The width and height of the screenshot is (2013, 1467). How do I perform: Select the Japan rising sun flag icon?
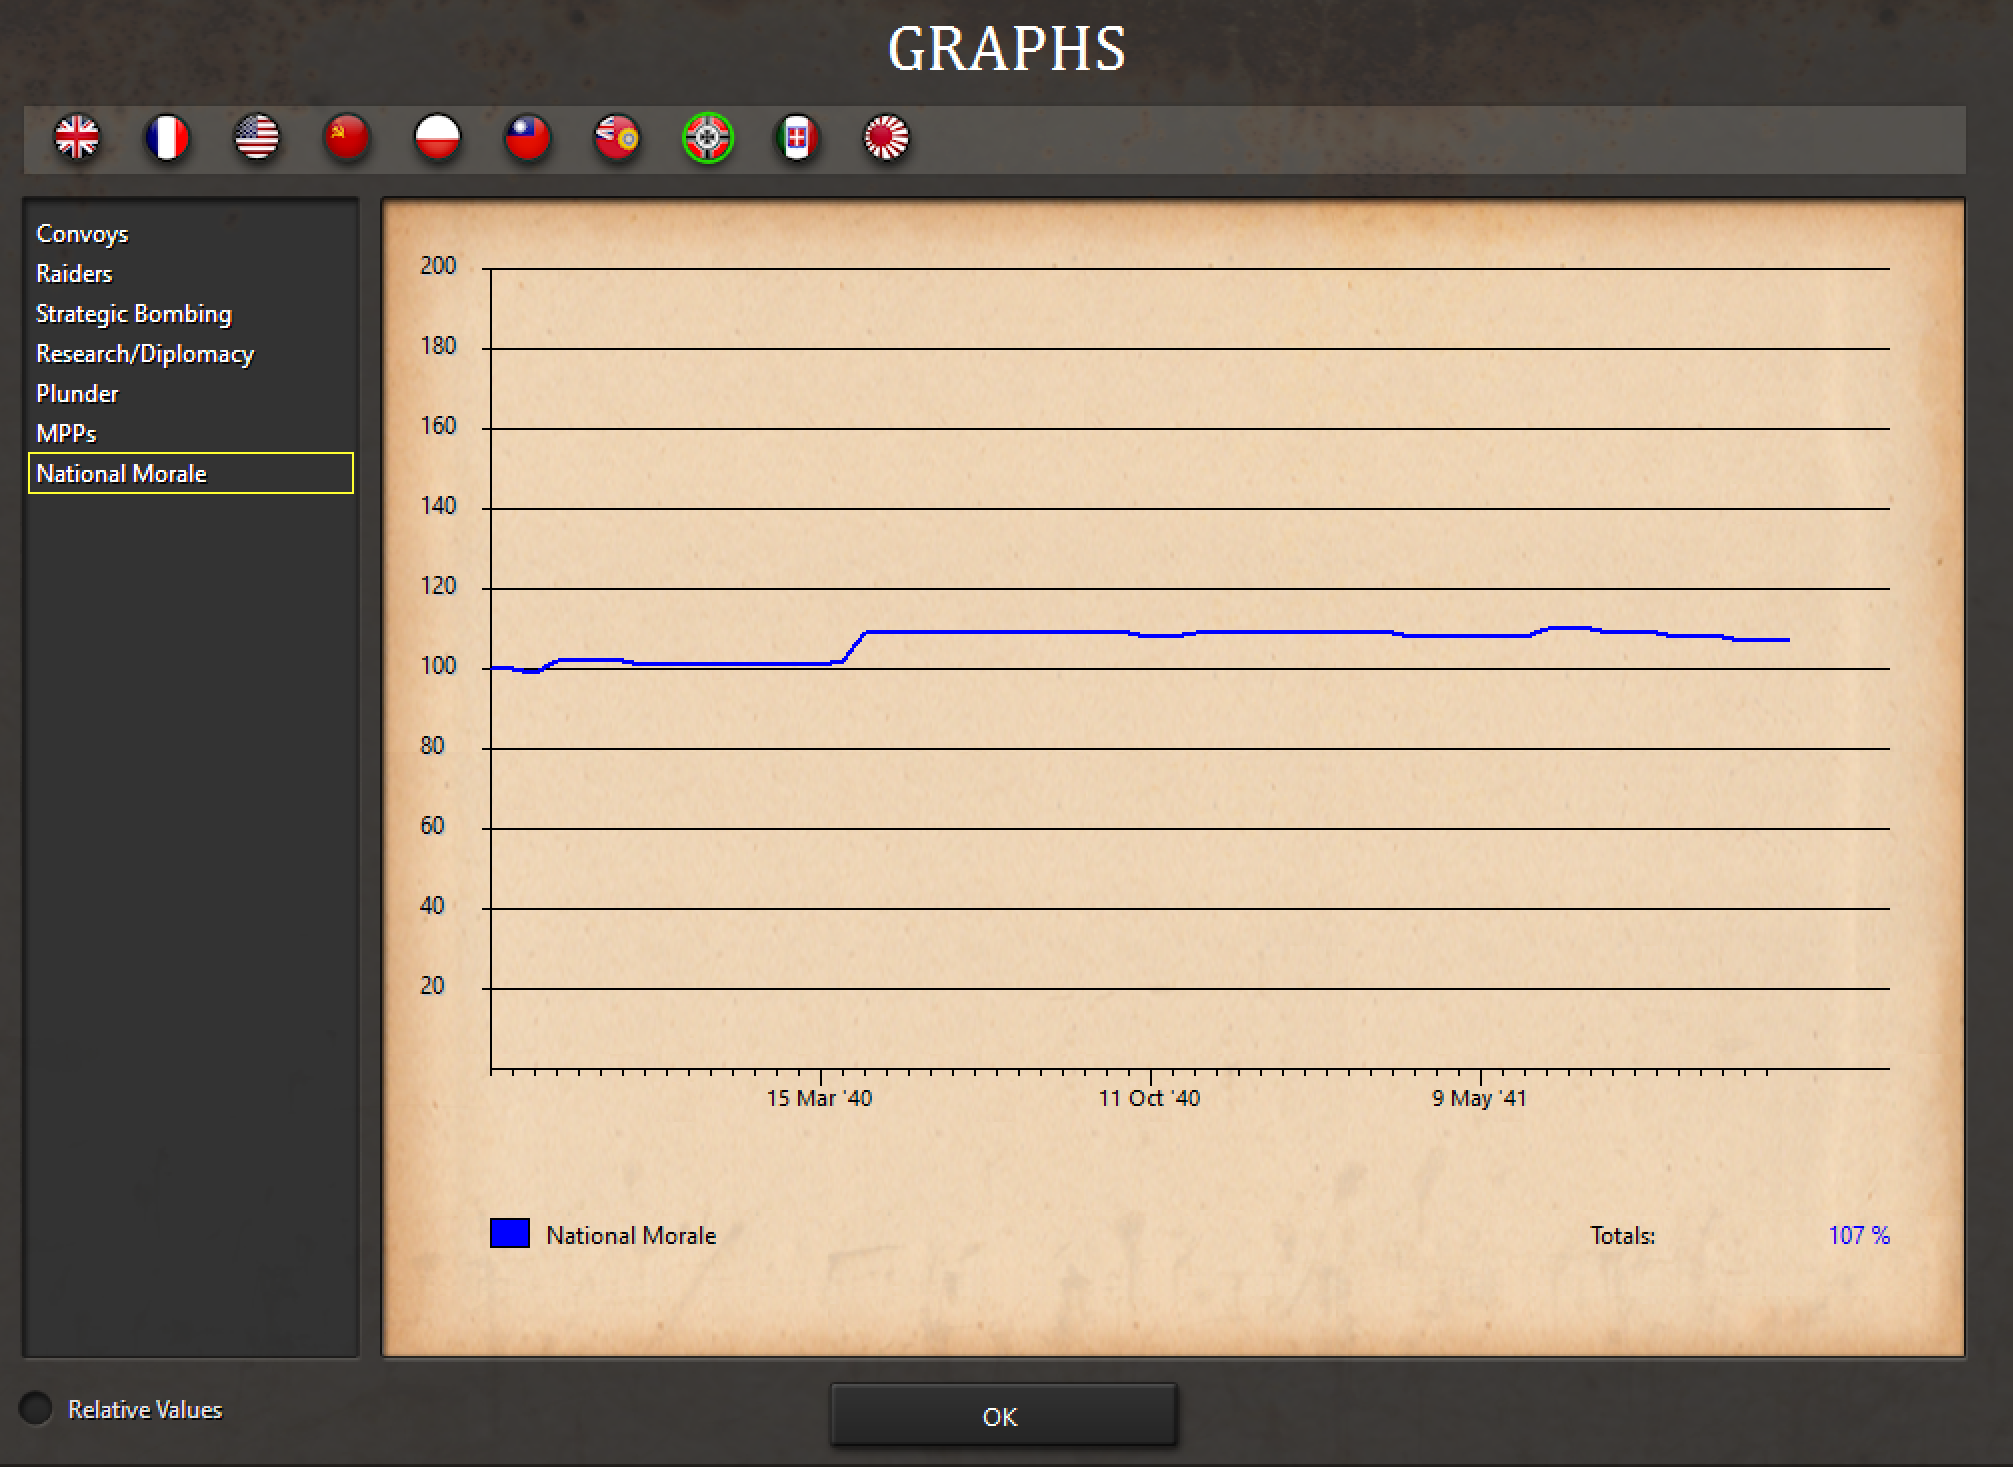(x=886, y=138)
